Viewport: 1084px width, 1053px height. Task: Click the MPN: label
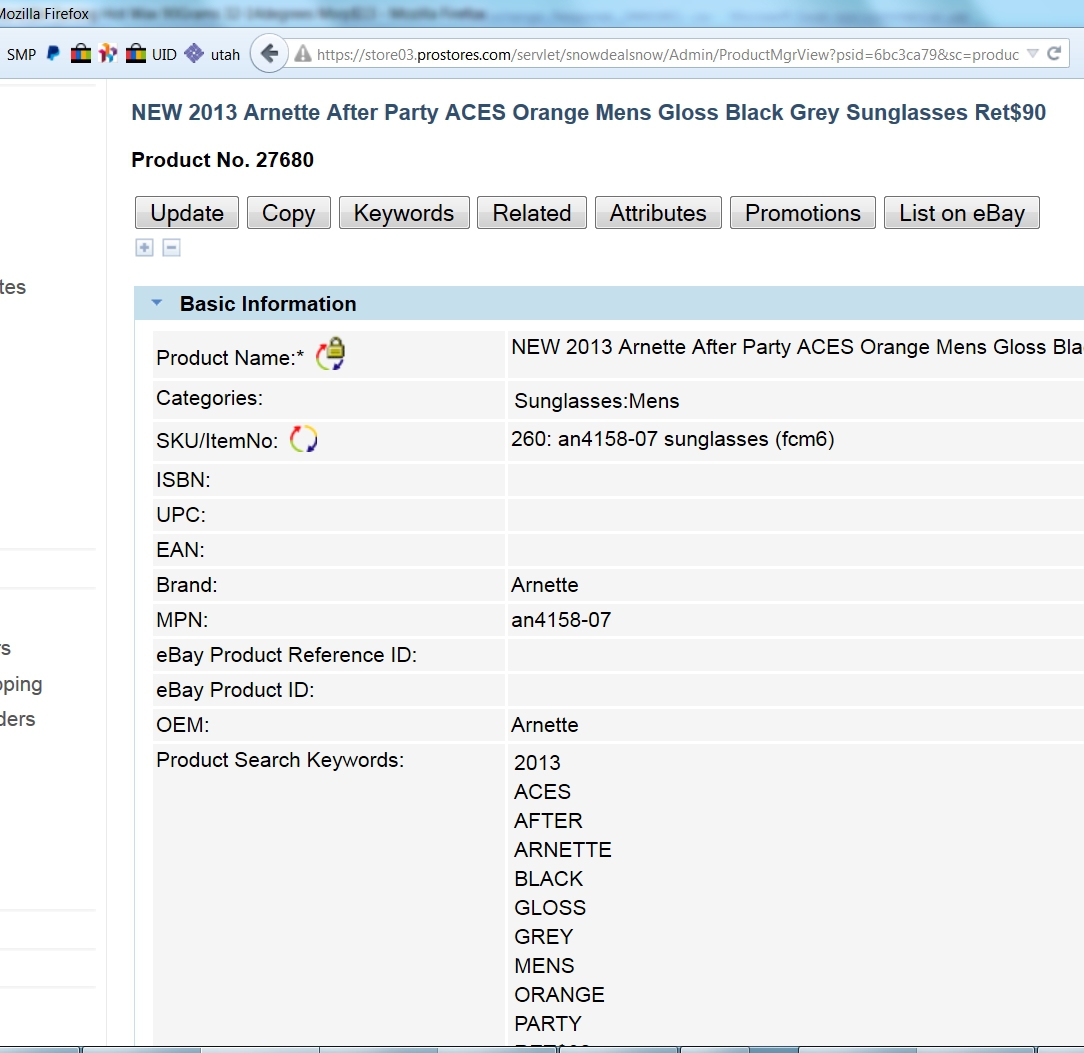tap(182, 620)
